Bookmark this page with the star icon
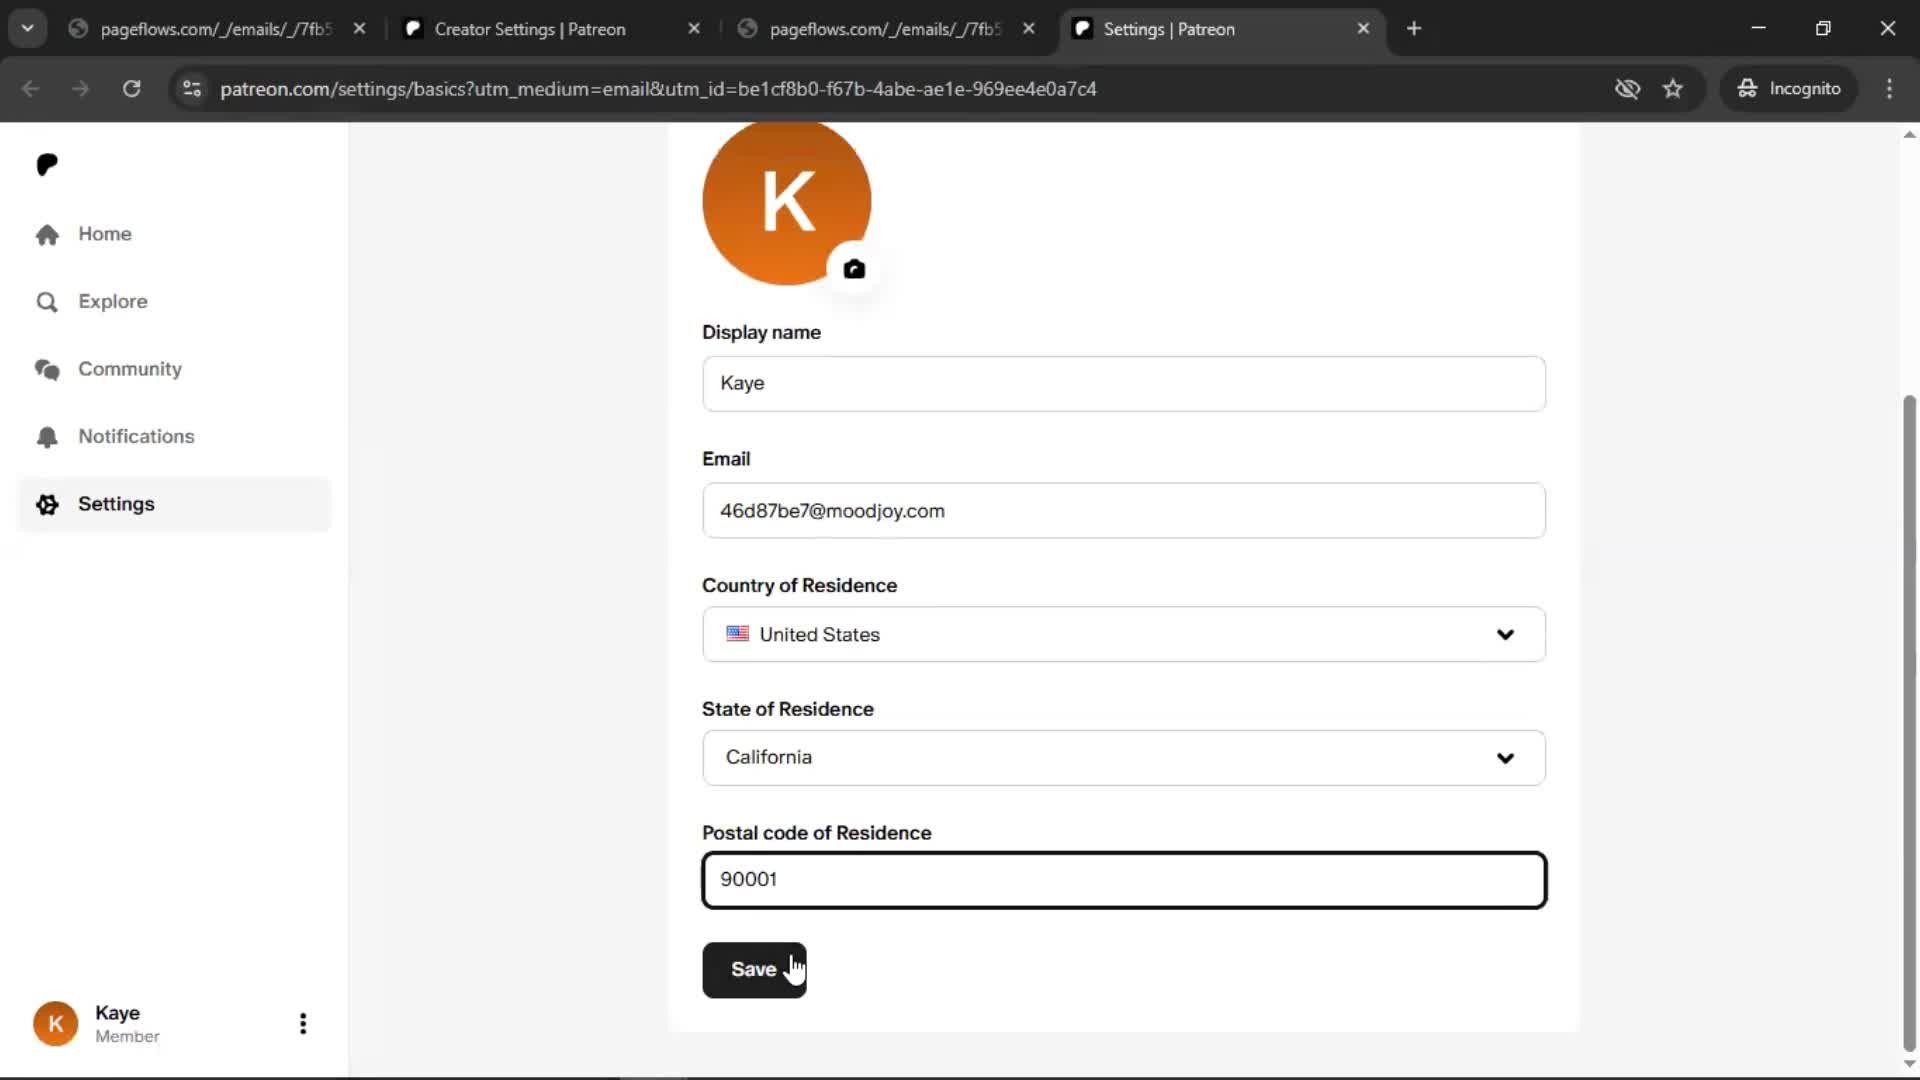This screenshot has height=1080, width=1920. [x=1673, y=89]
